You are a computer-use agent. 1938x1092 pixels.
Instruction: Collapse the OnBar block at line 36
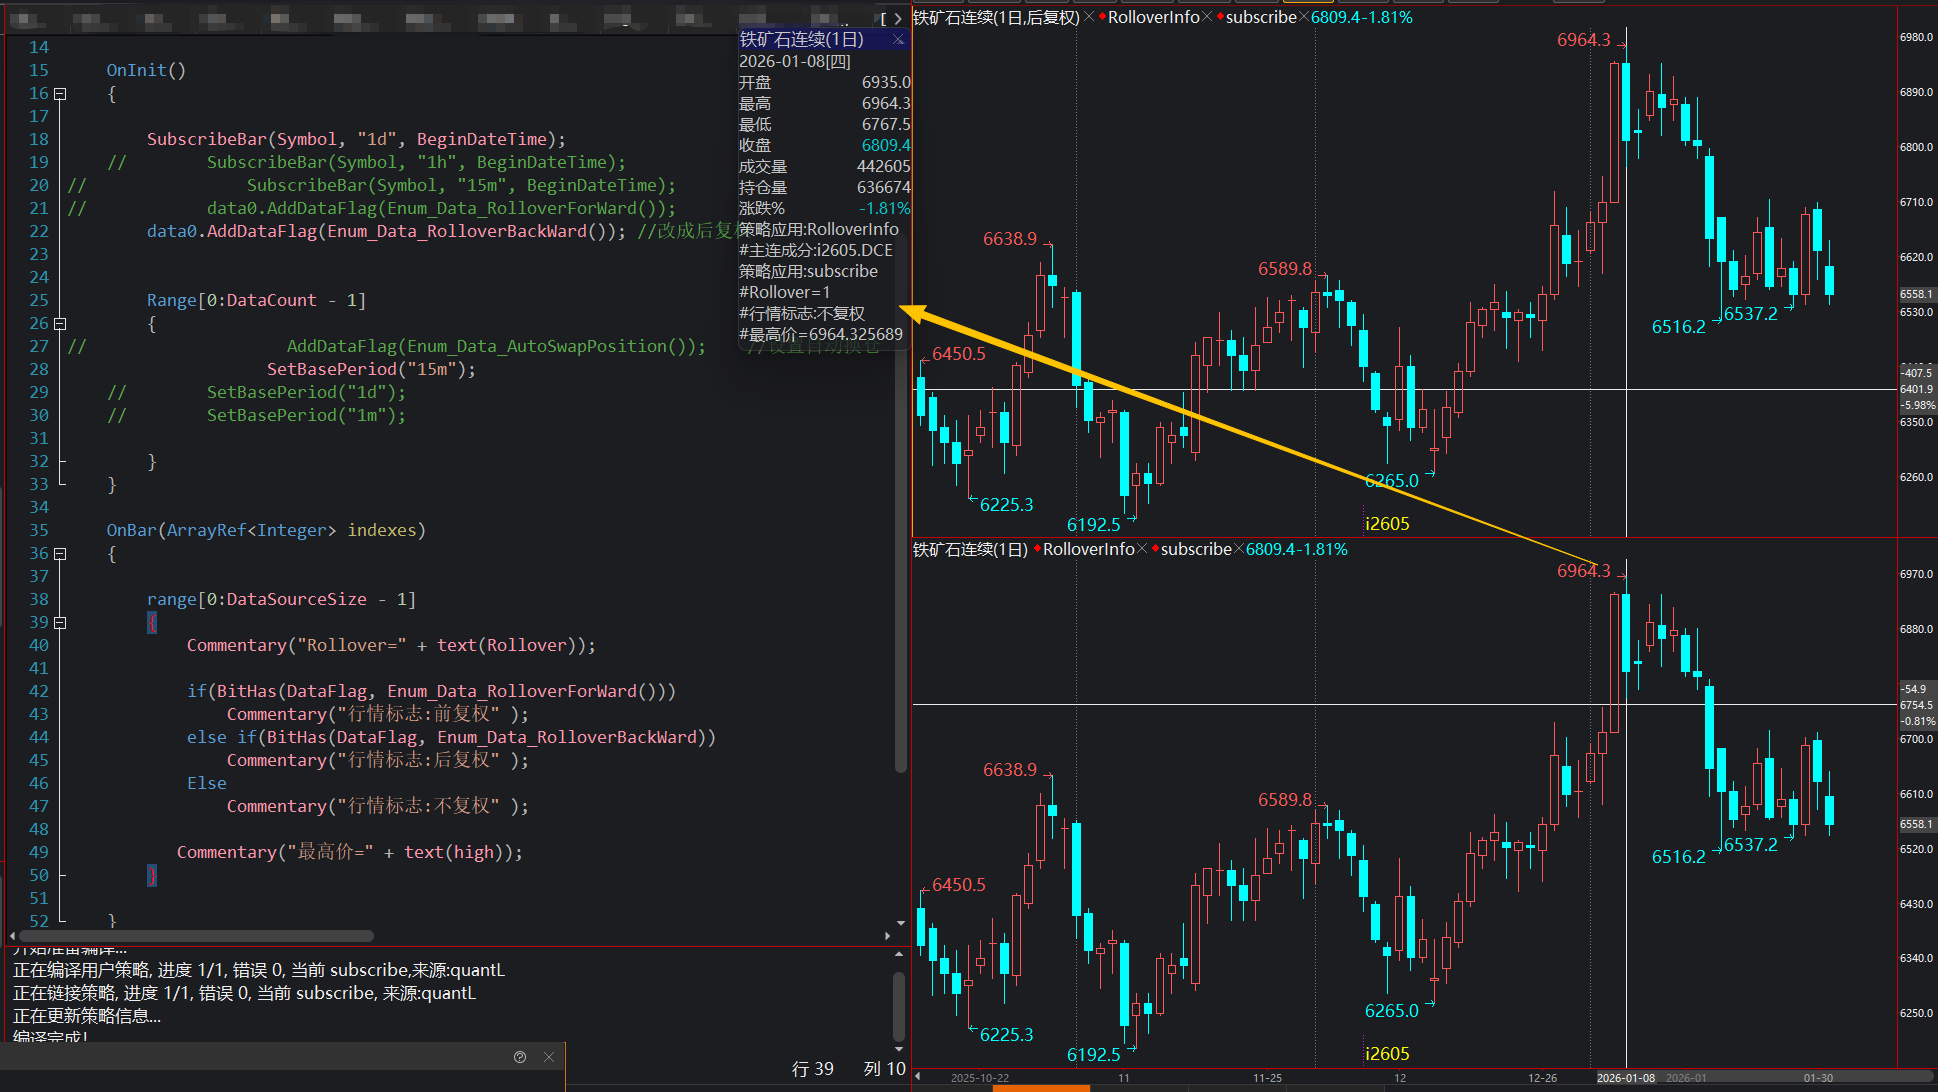pyautogui.click(x=60, y=554)
